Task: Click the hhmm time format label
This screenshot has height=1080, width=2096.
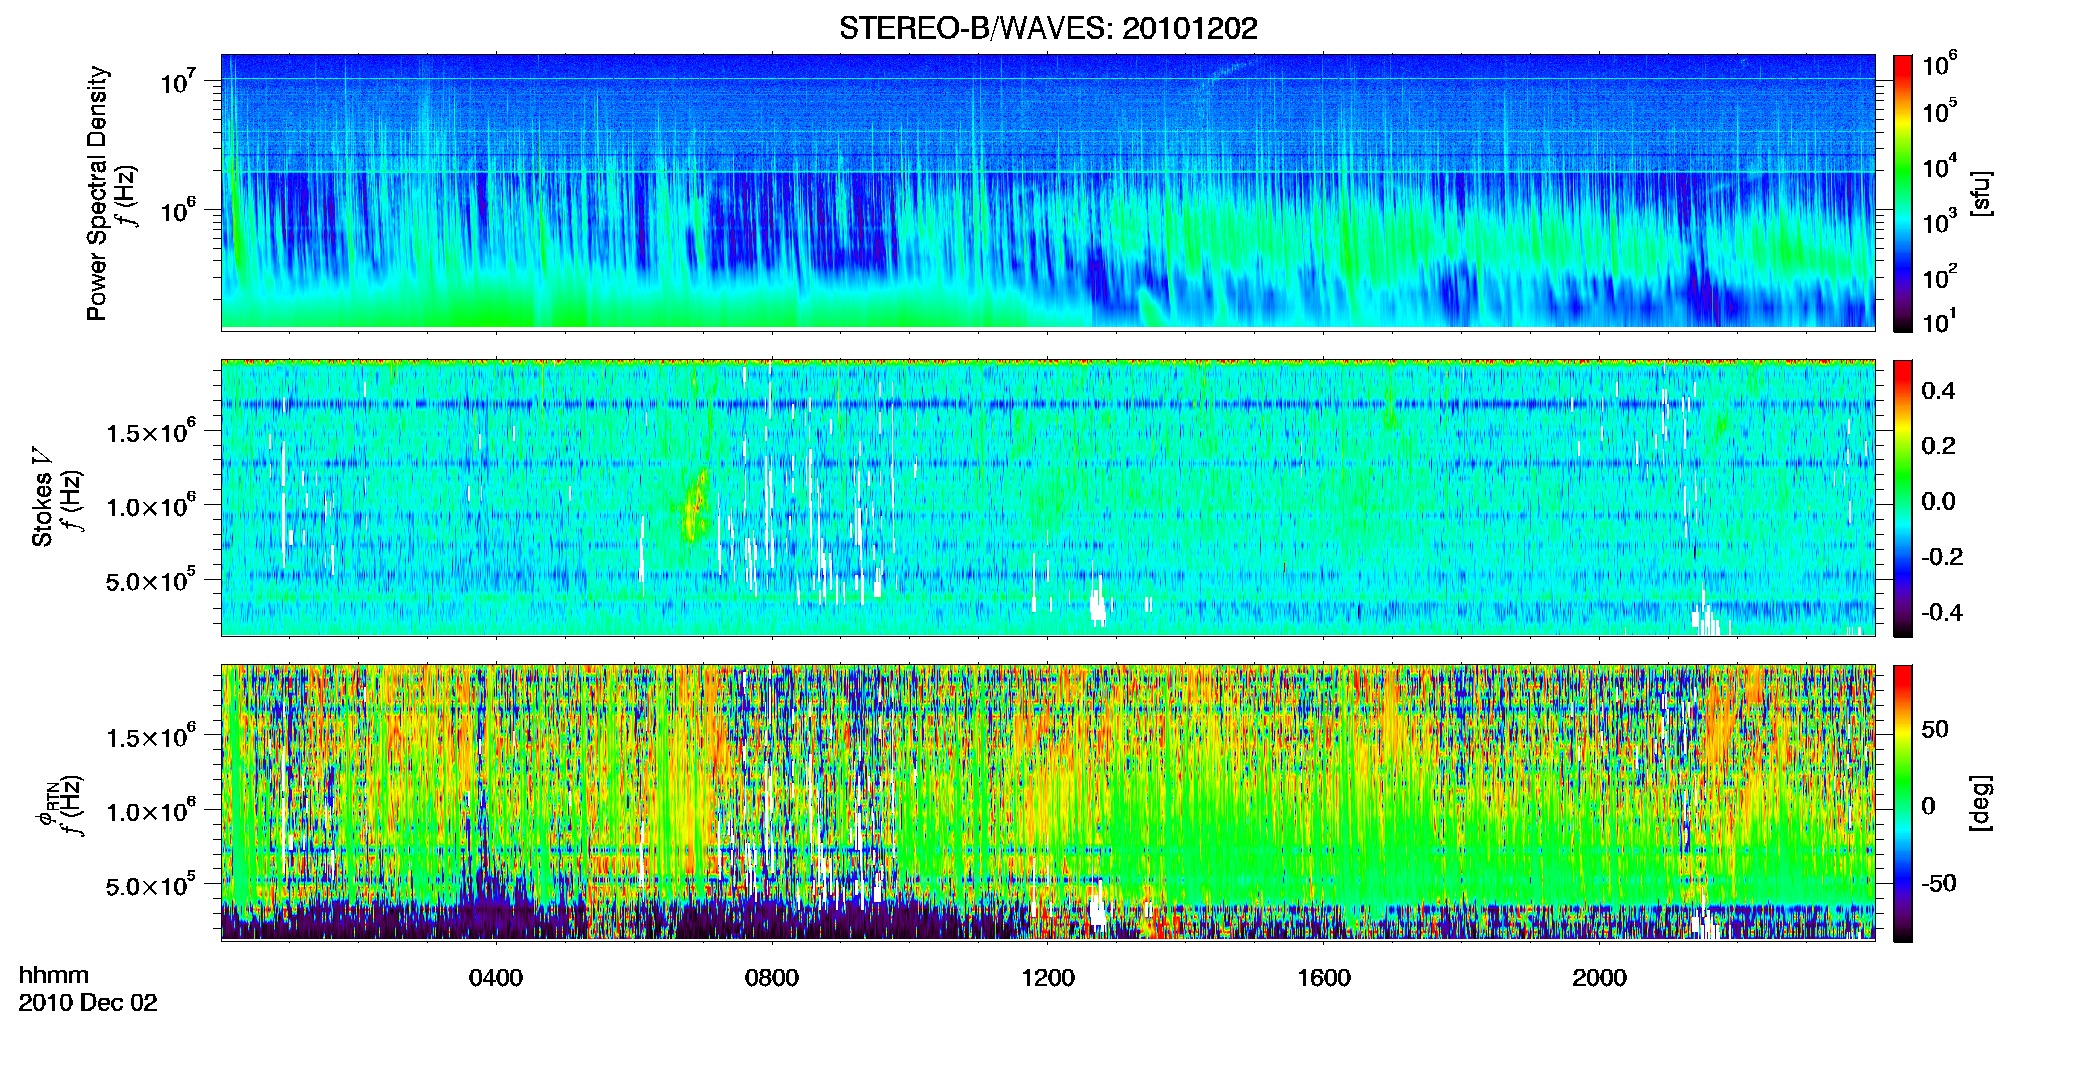Action: (54, 976)
